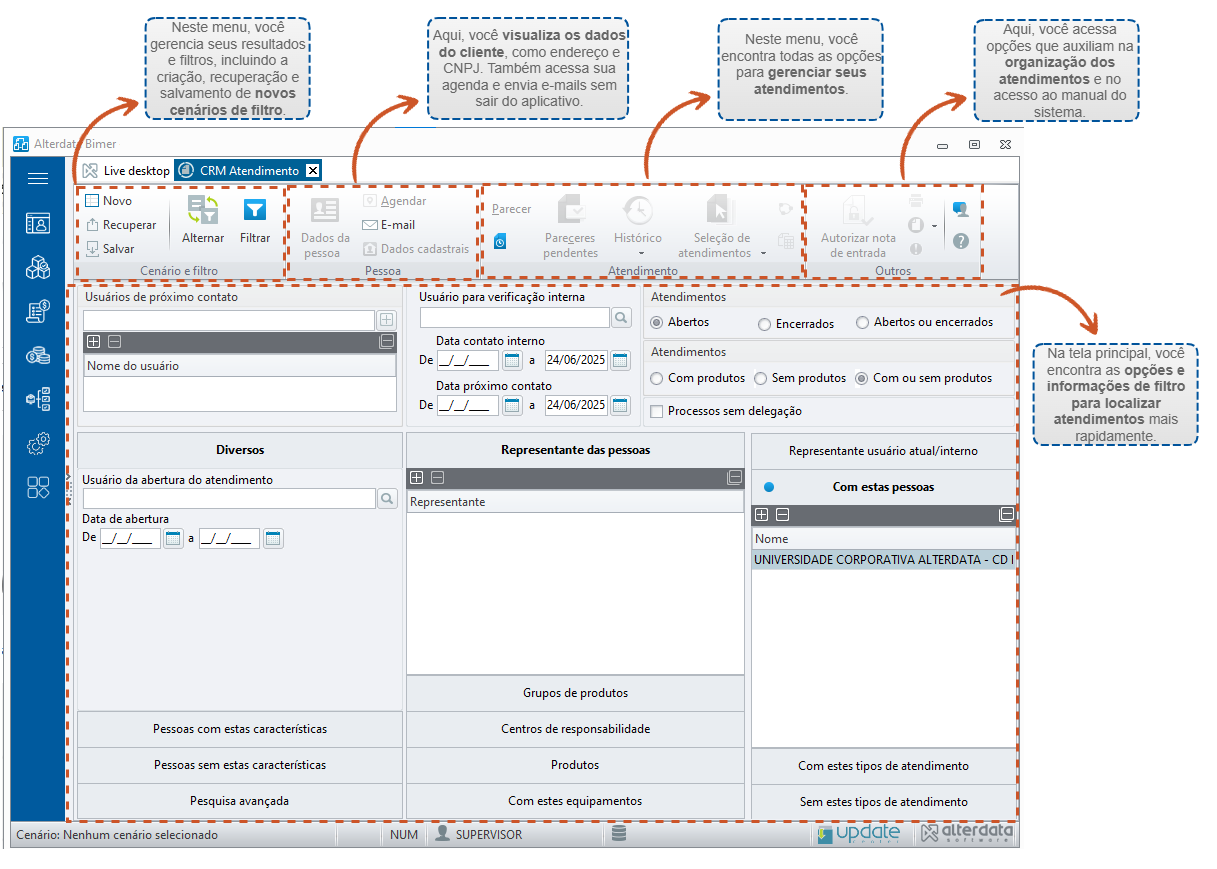Check Processos sem delegação

657,411
